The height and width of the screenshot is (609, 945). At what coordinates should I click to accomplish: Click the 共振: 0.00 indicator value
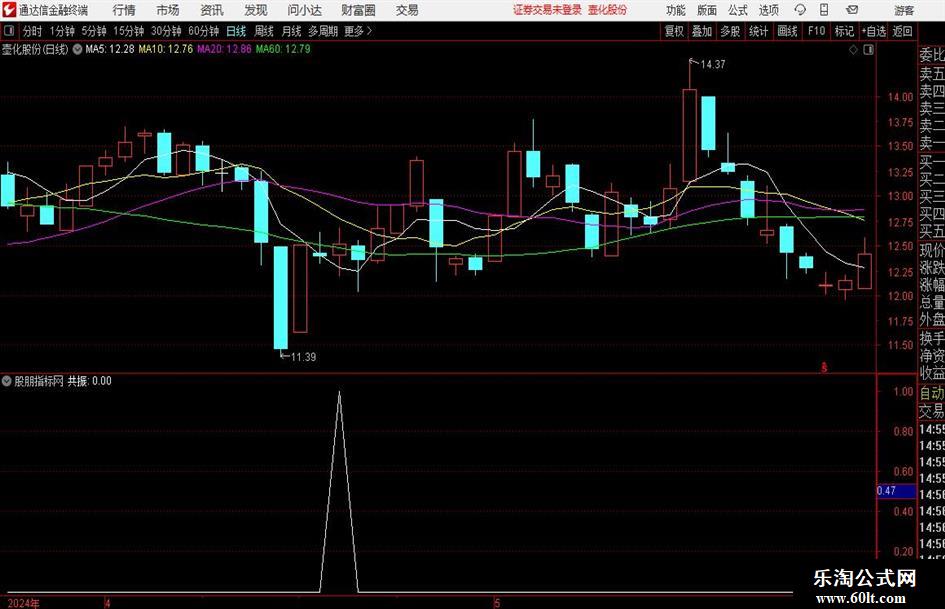coord(89,381)
